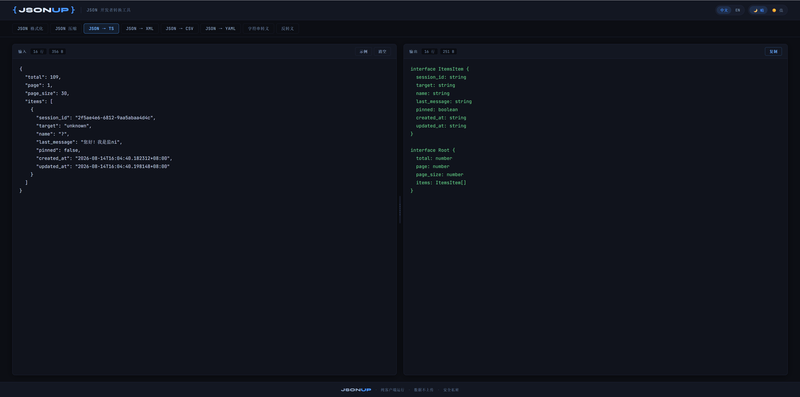Click the 复制 button in output panel

(x=773, y=52)
